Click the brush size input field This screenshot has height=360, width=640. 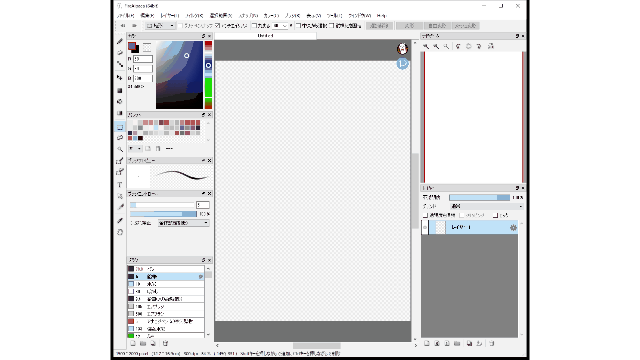coord(203,205)
